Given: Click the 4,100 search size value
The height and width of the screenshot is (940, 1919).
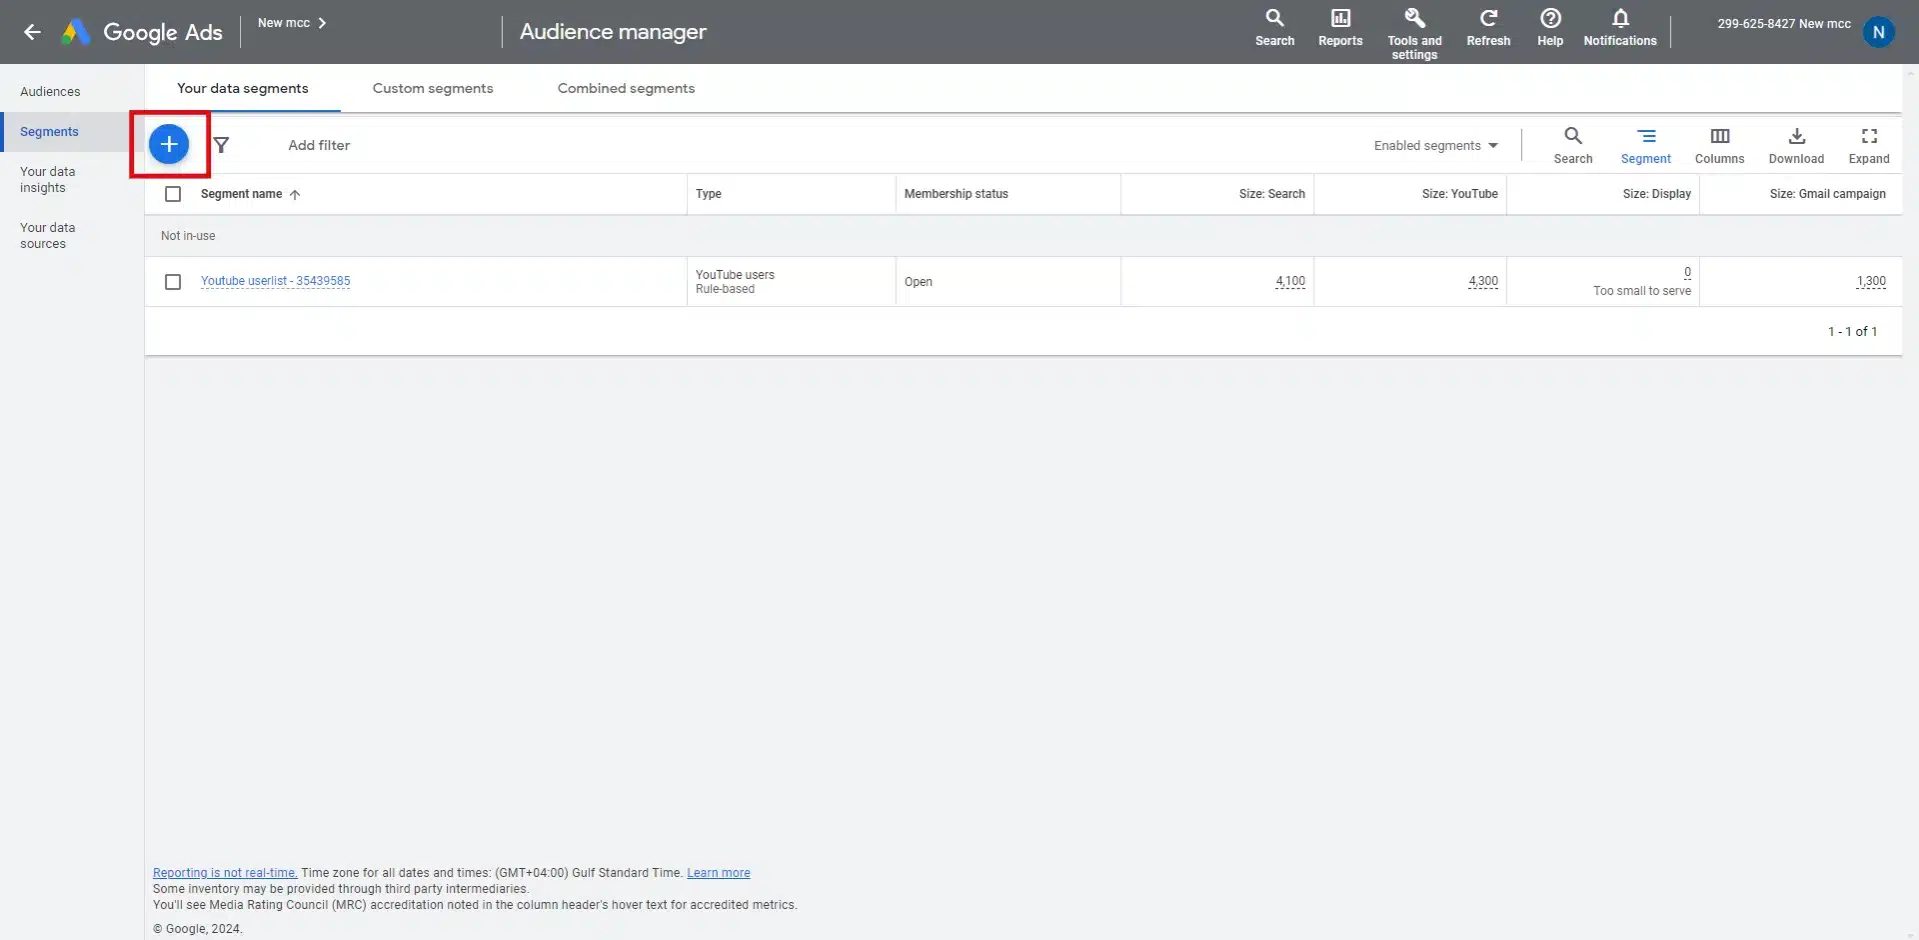Looking at the screenshot, I should click(1290, 281).
